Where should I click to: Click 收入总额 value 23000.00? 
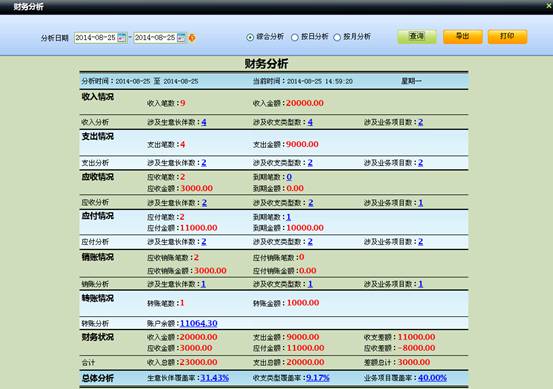(x=199, y=362)
